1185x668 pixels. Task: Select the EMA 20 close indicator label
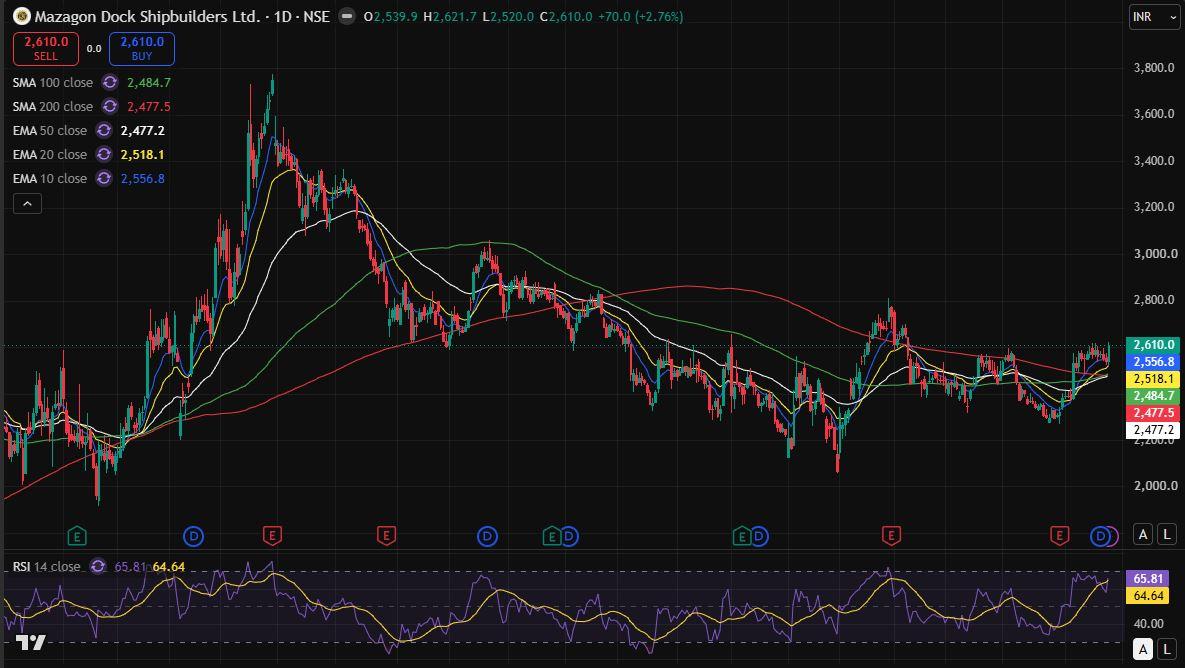tap(50, 155)
